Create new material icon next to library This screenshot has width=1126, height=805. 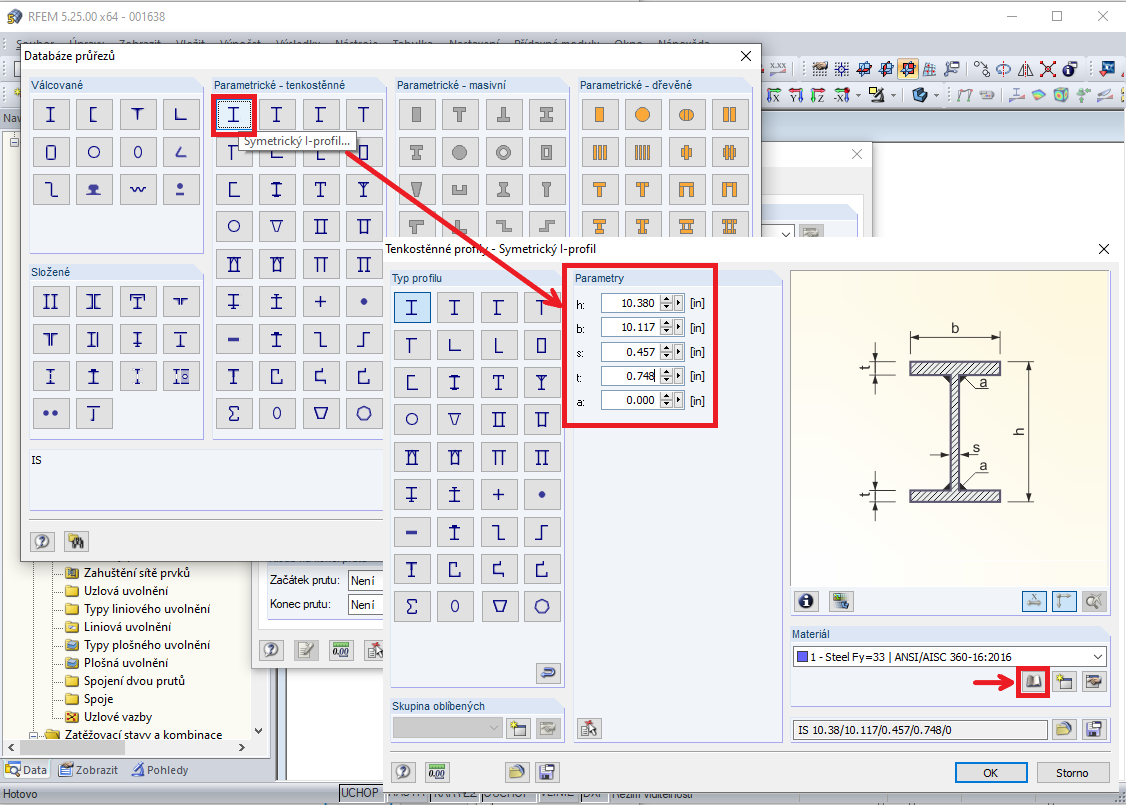(1064, 681)
